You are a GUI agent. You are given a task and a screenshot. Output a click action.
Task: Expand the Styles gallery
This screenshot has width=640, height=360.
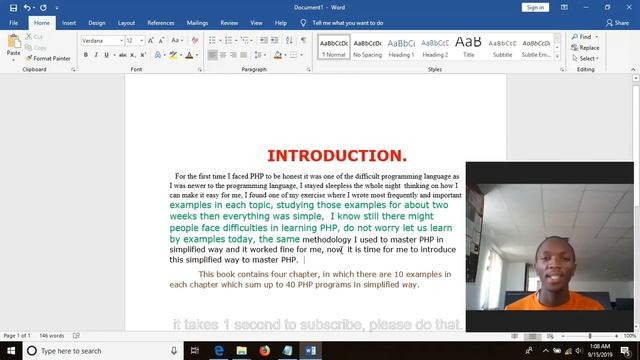(x=557, y=57)
